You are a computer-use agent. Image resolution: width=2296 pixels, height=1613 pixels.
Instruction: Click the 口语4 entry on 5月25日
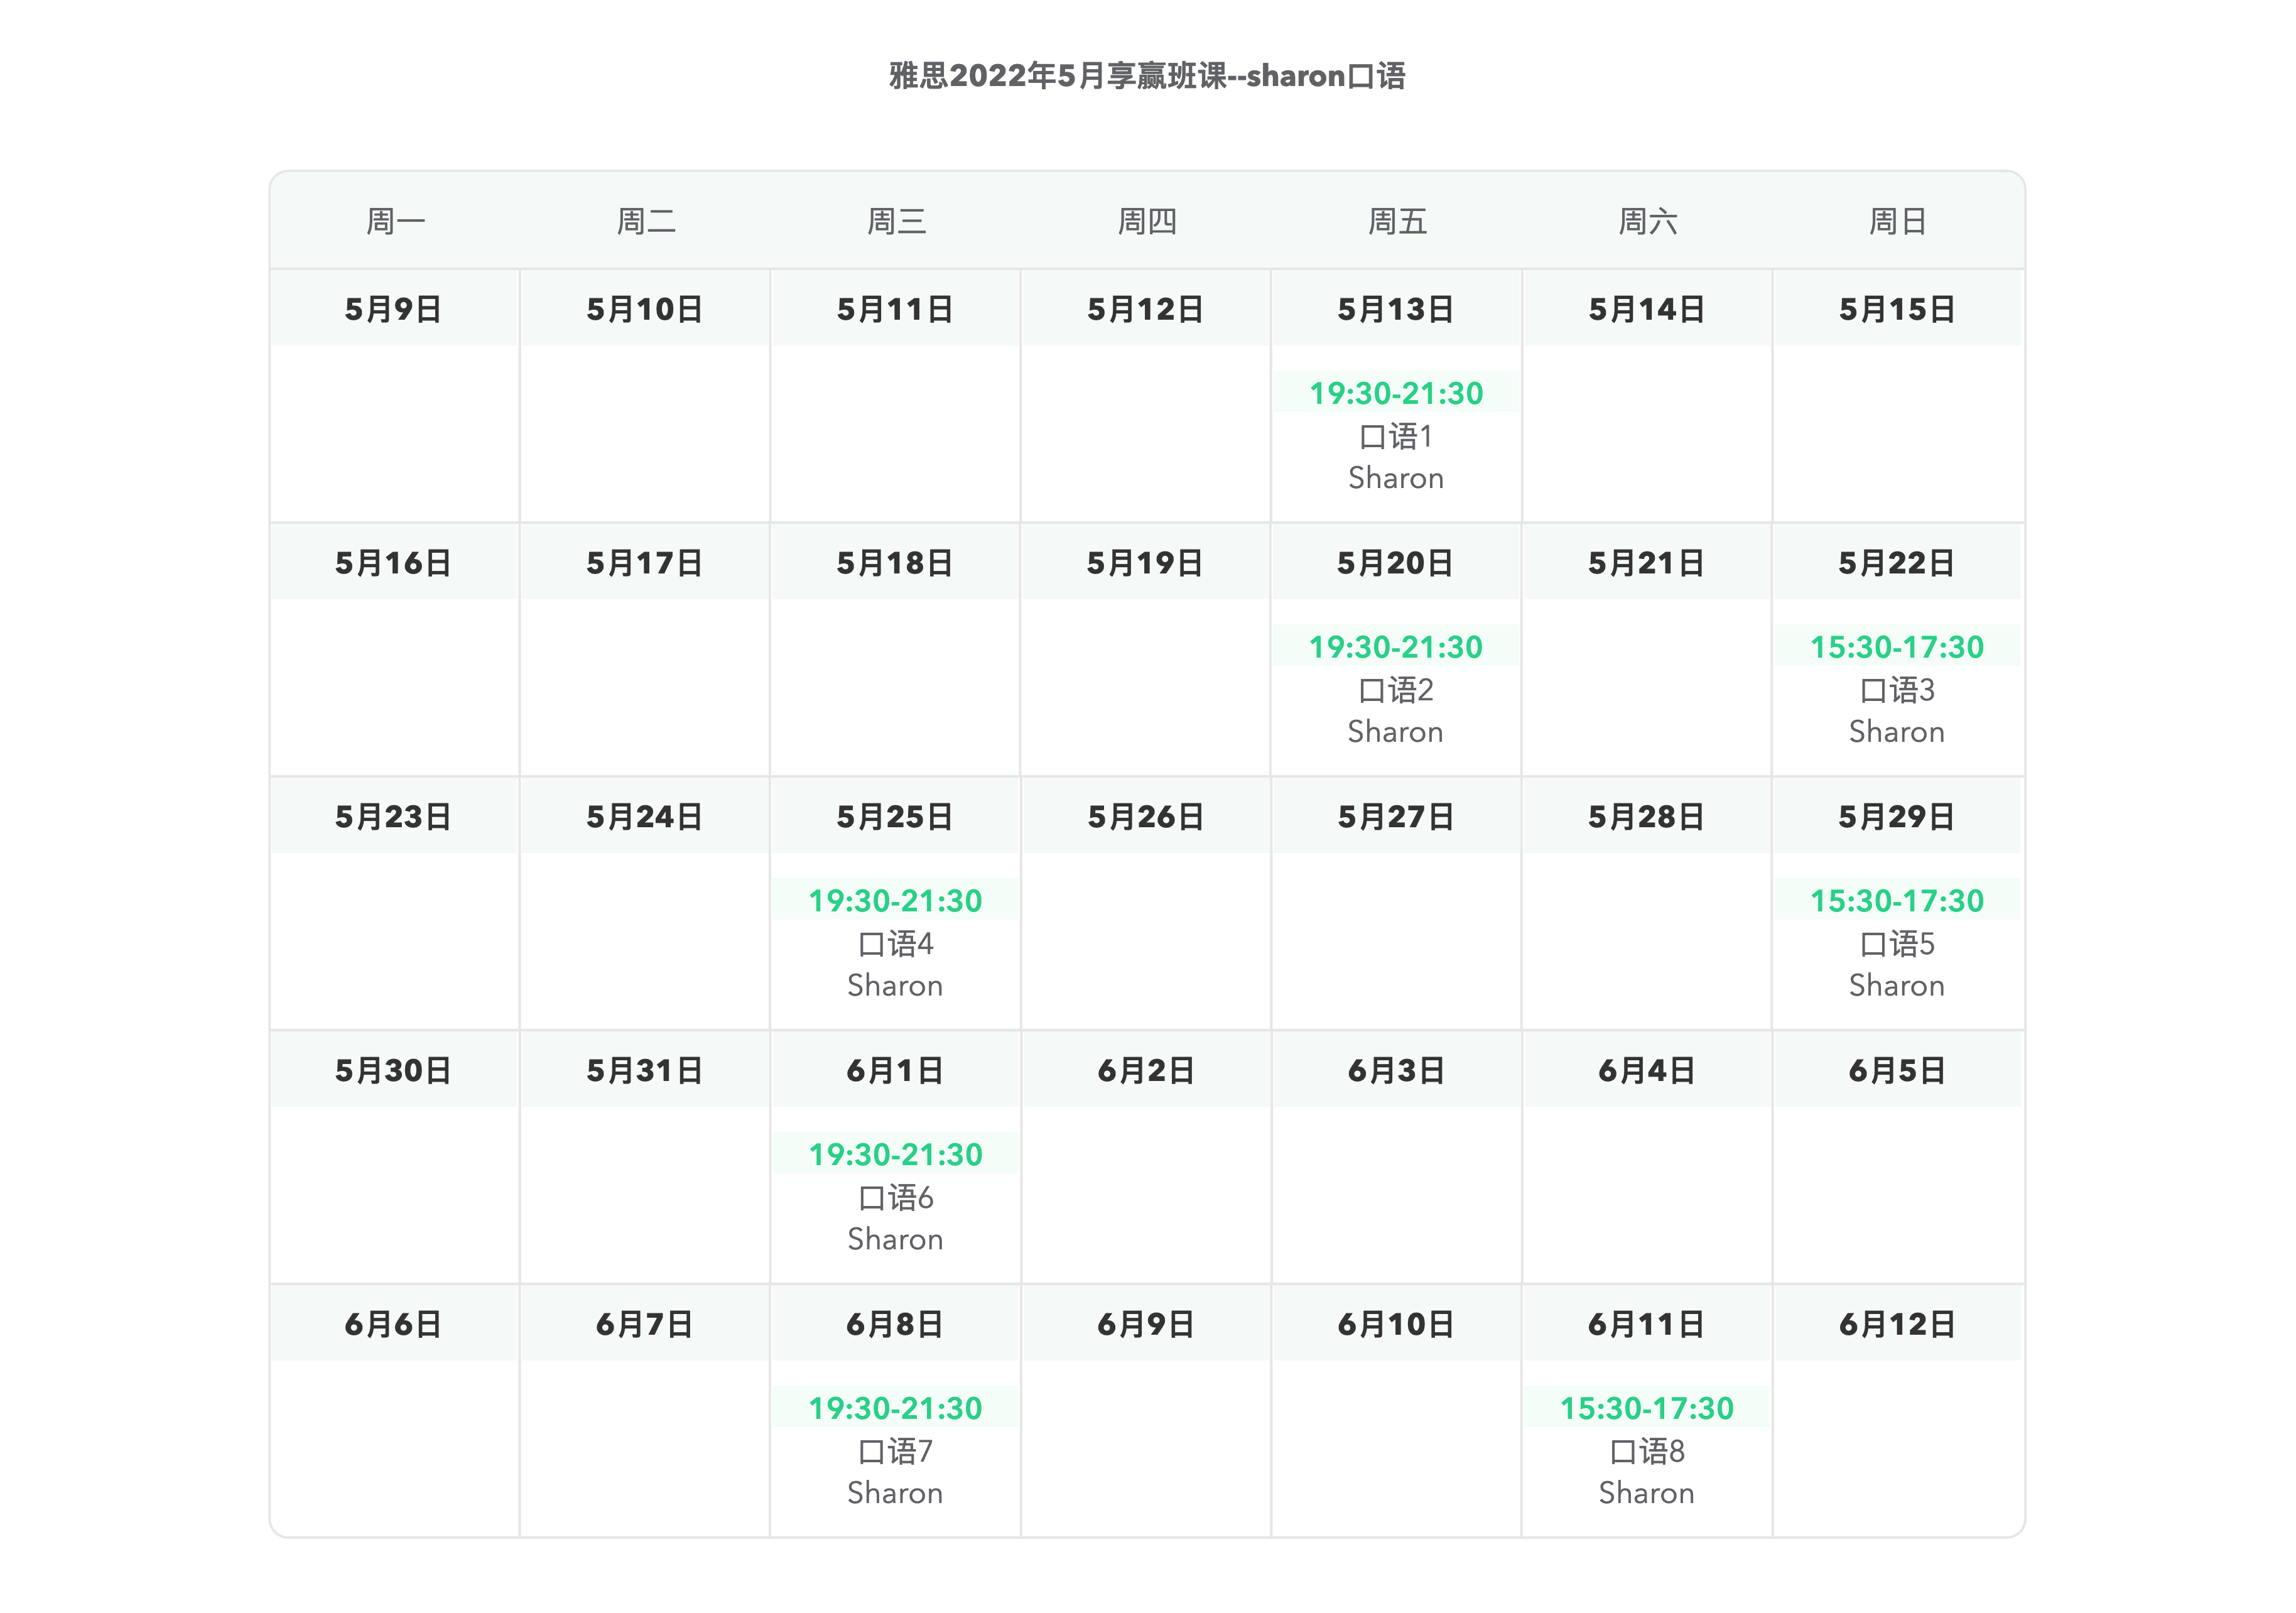pos(895,944)
